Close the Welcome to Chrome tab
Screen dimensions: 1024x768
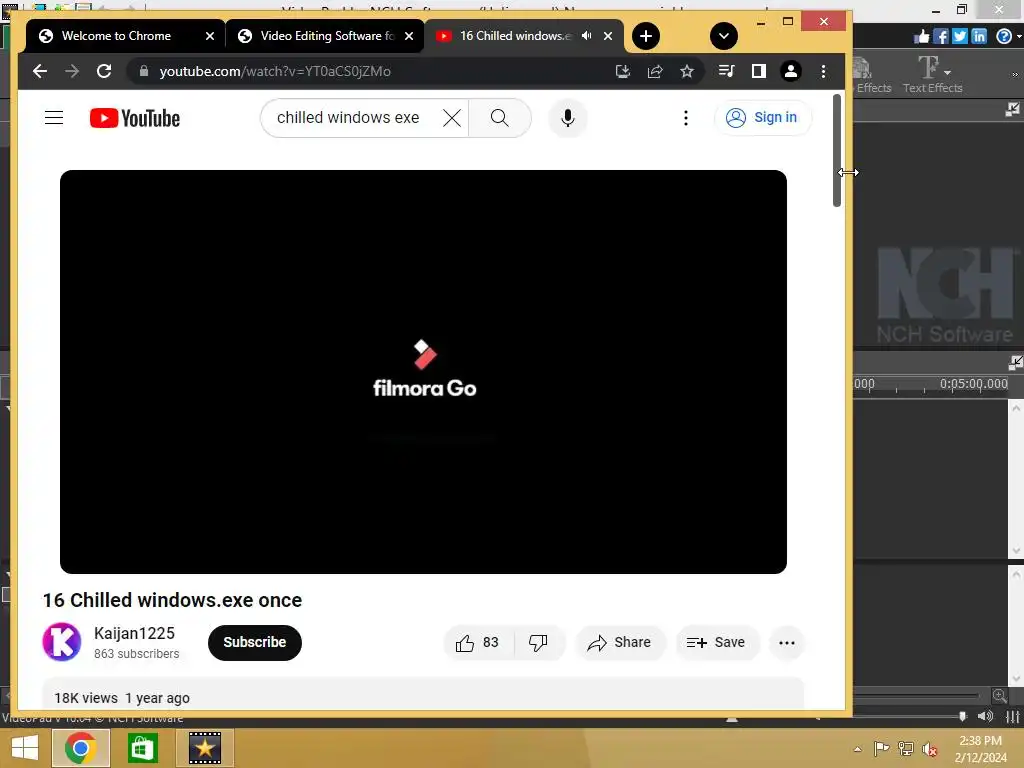click(x=210, y=36)
